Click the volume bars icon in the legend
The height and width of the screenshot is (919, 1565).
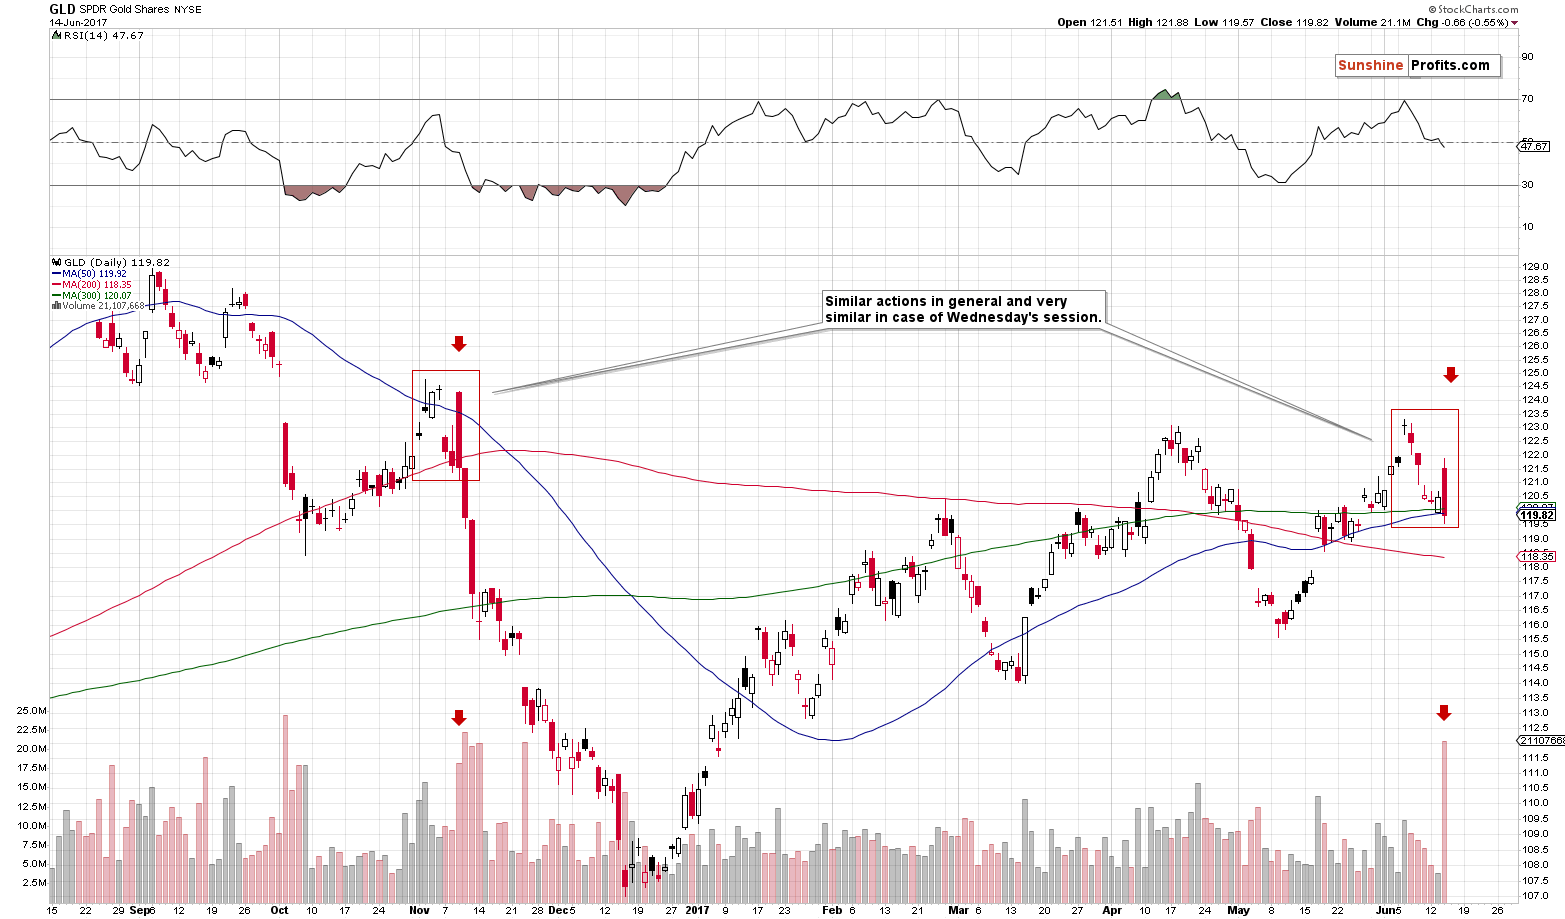pos(55,306)
